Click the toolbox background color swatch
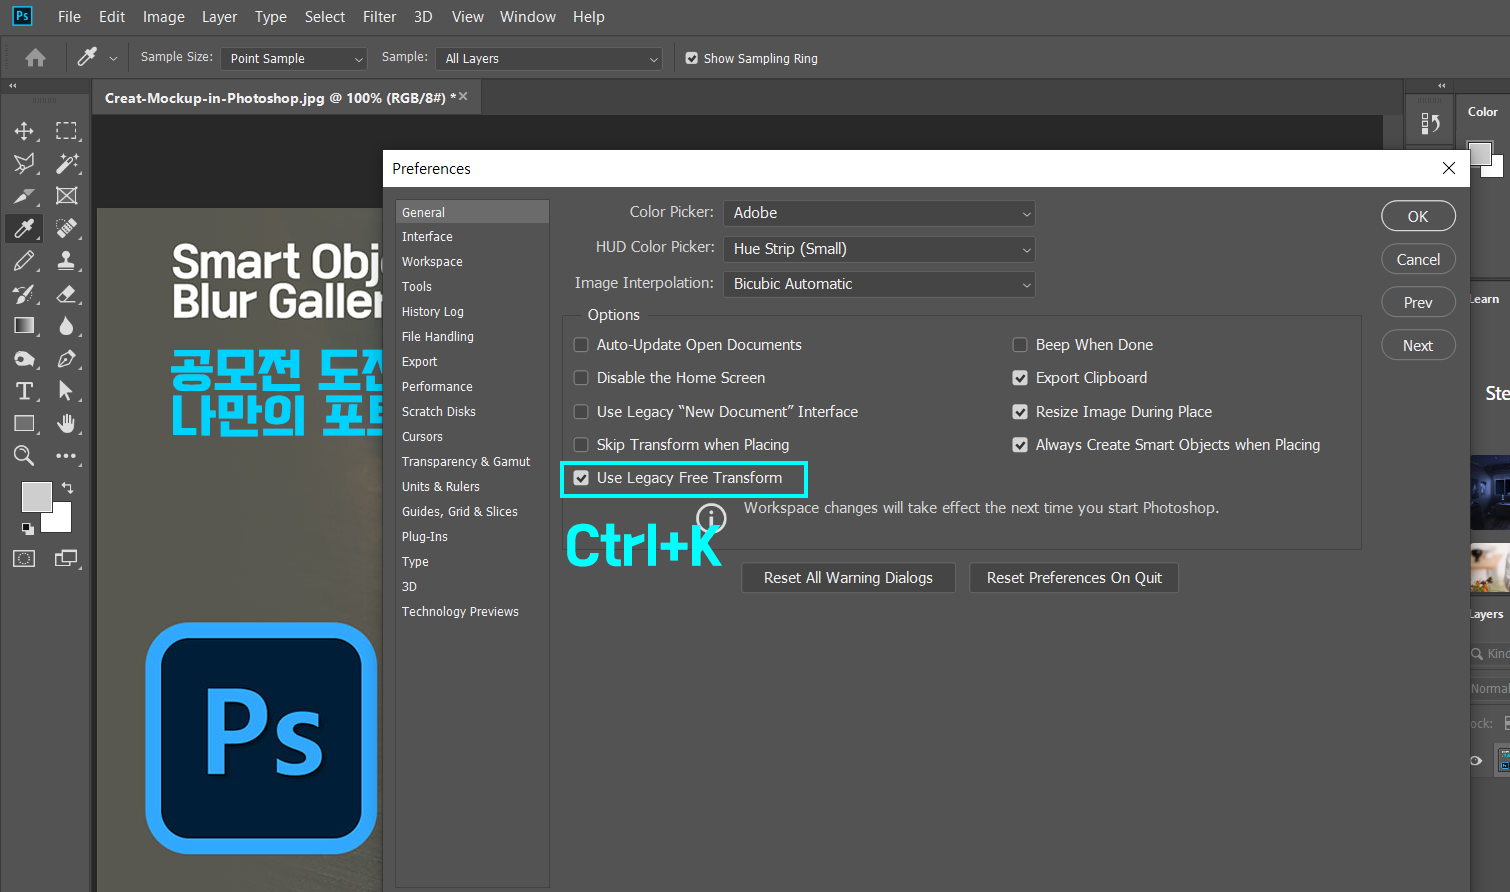This screenshot has width=1510, height=892. (60, 520)
